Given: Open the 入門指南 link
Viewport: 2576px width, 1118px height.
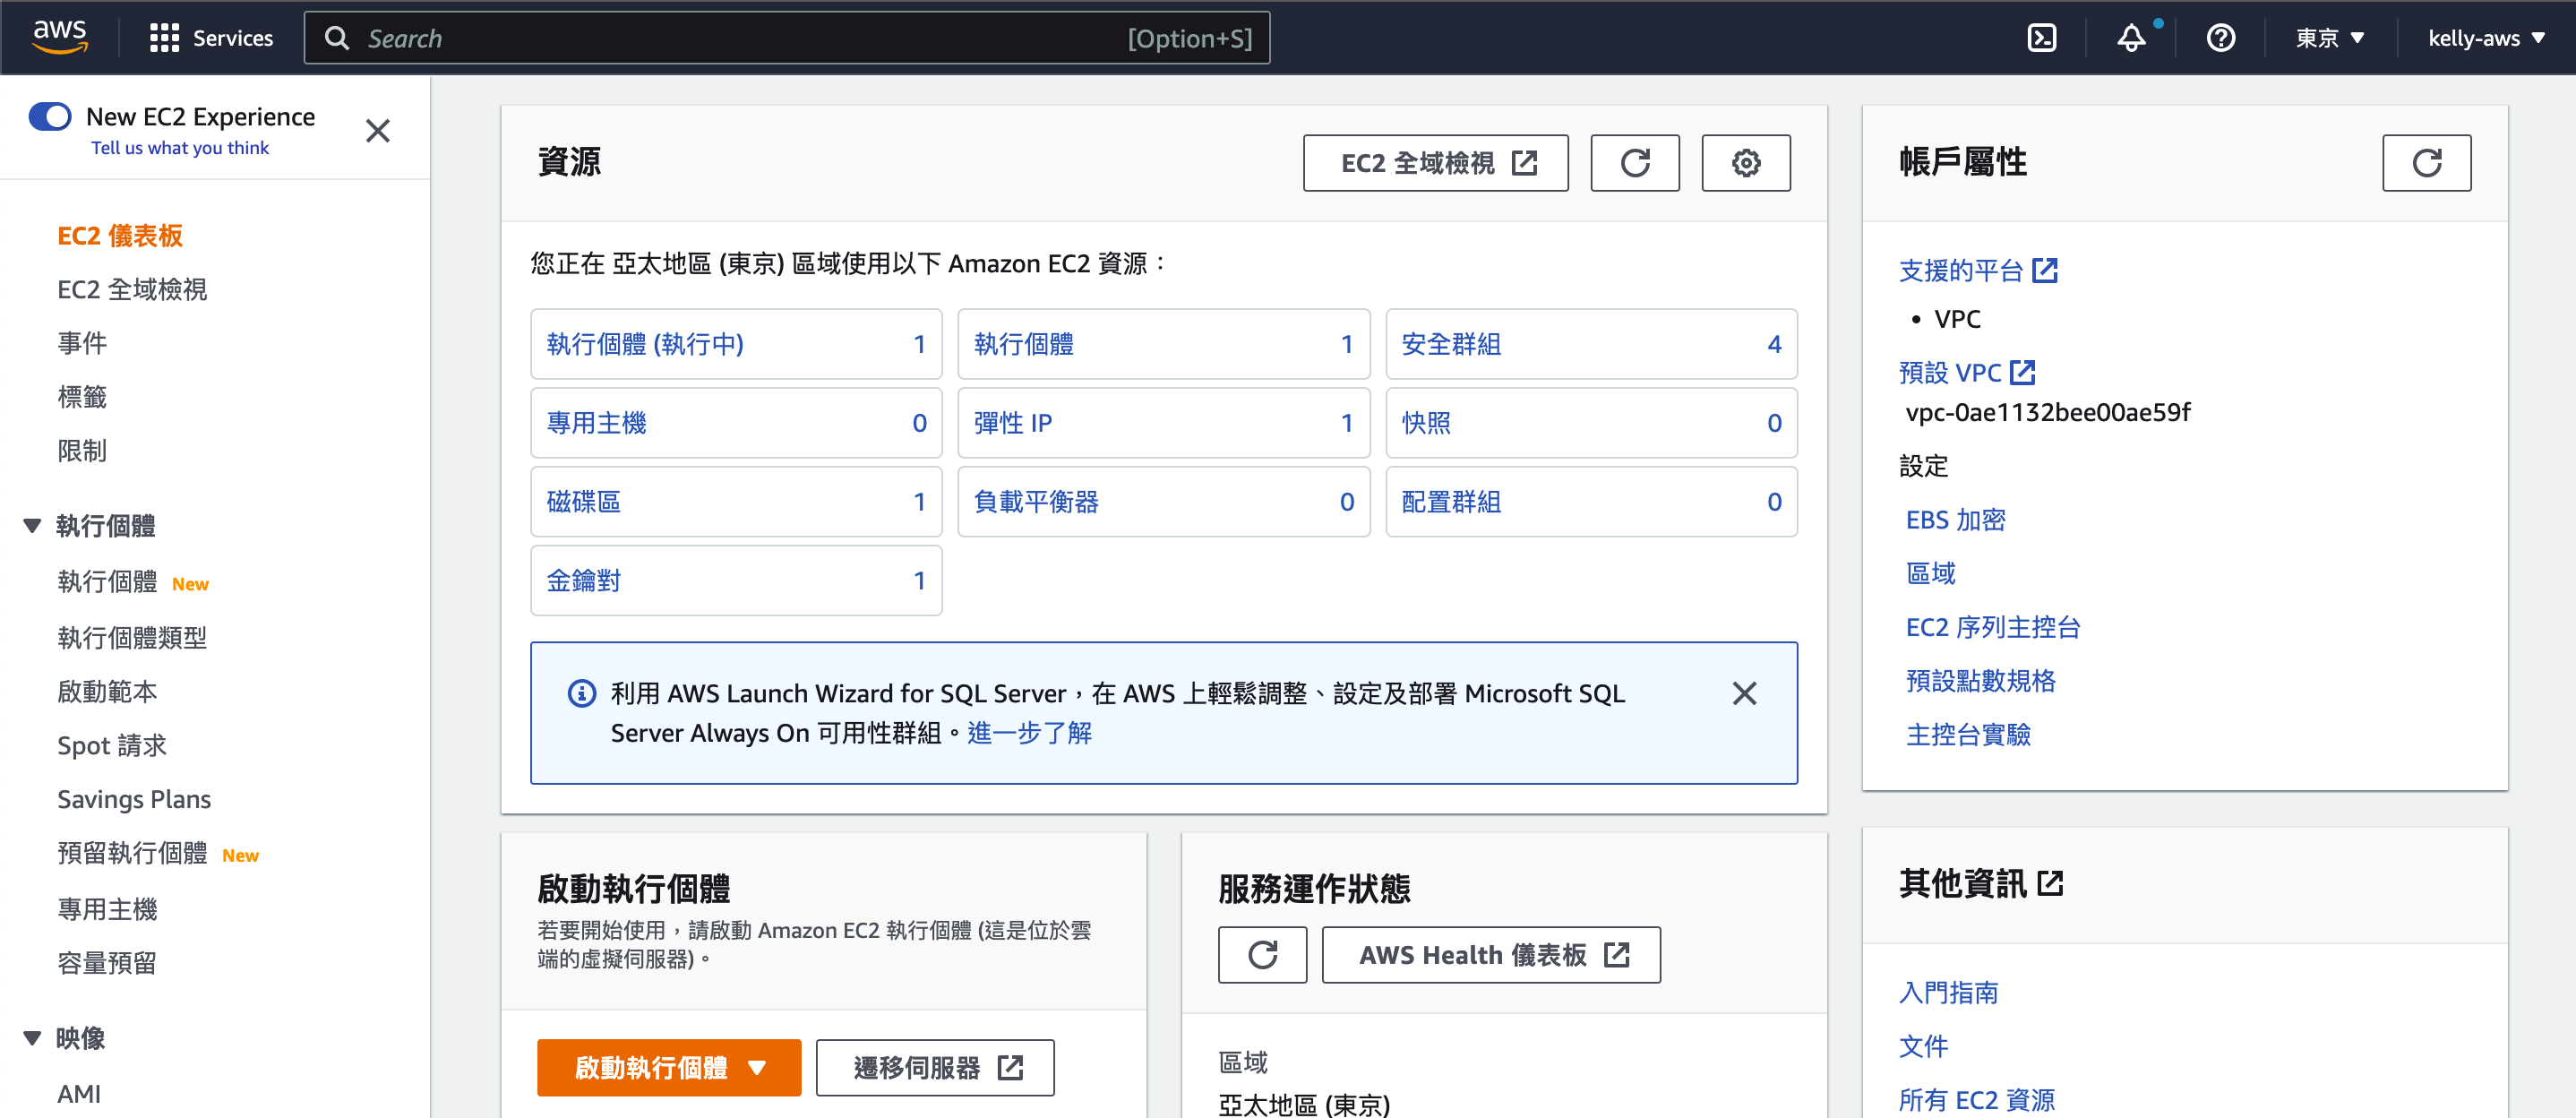Looking at the screenshot, I should (1948, 992).
